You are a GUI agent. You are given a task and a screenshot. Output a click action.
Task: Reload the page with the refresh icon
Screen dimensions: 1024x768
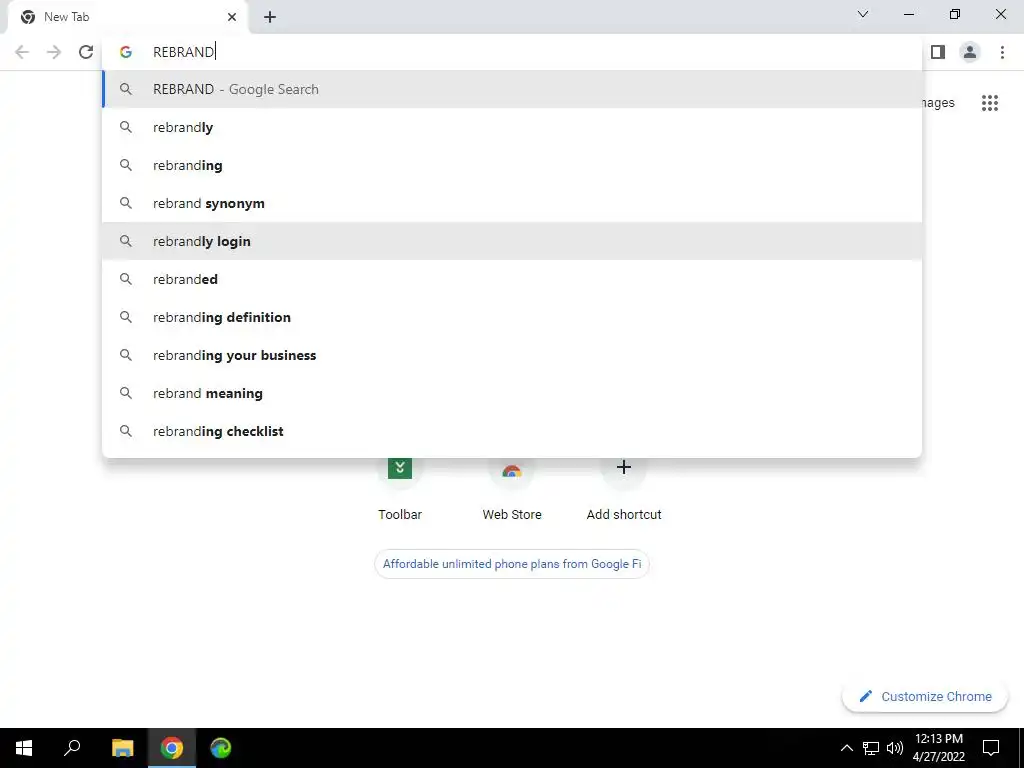click(86, 52)
